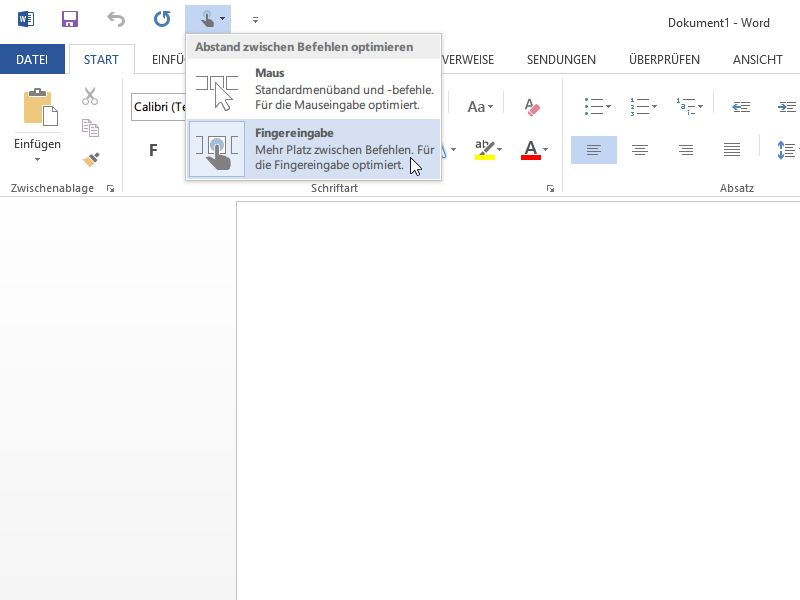Open the highlight color dropdown arrow
This screenshot has width=800, height=600.
pyautogui.click(x=499, y=149)
